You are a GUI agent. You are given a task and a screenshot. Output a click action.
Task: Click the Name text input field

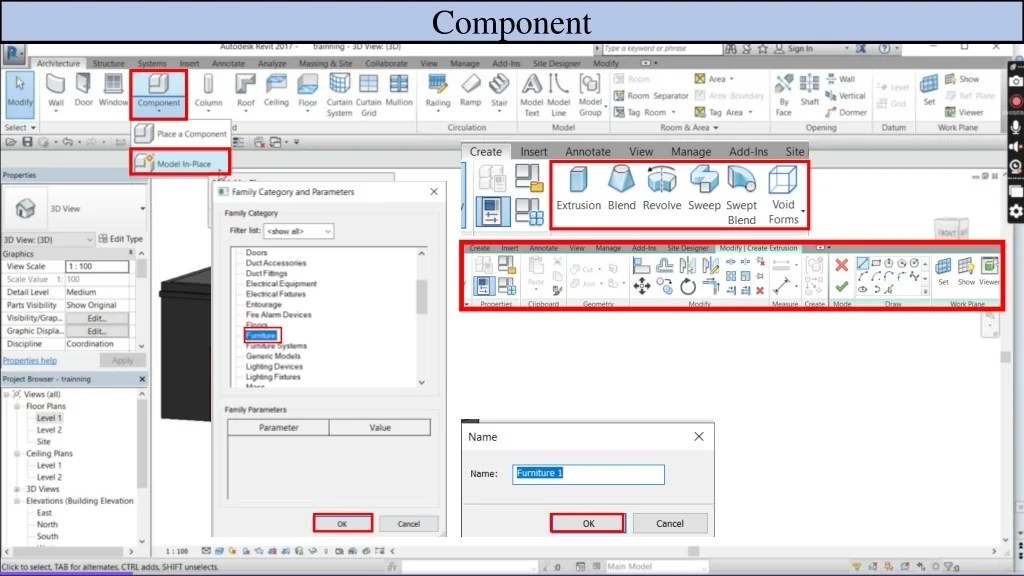pos(588,474)
